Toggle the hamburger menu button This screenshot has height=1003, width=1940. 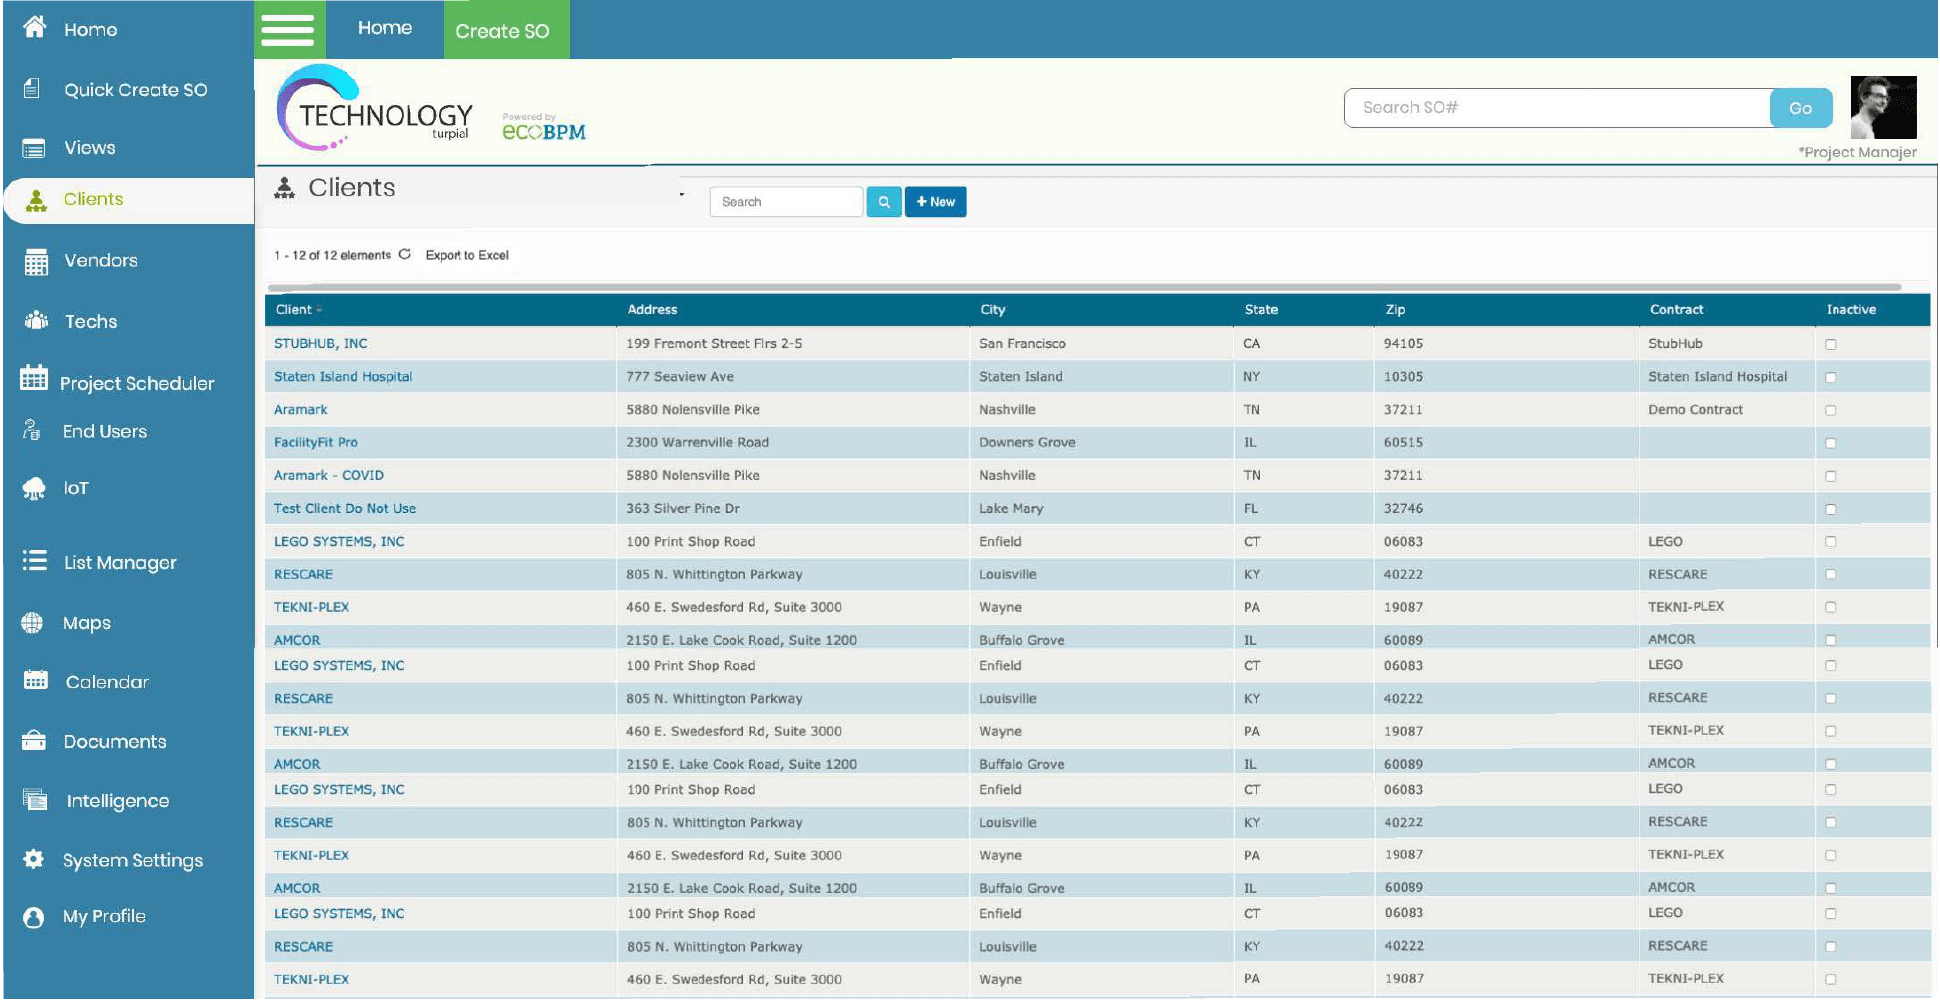[x=288, y=29]
